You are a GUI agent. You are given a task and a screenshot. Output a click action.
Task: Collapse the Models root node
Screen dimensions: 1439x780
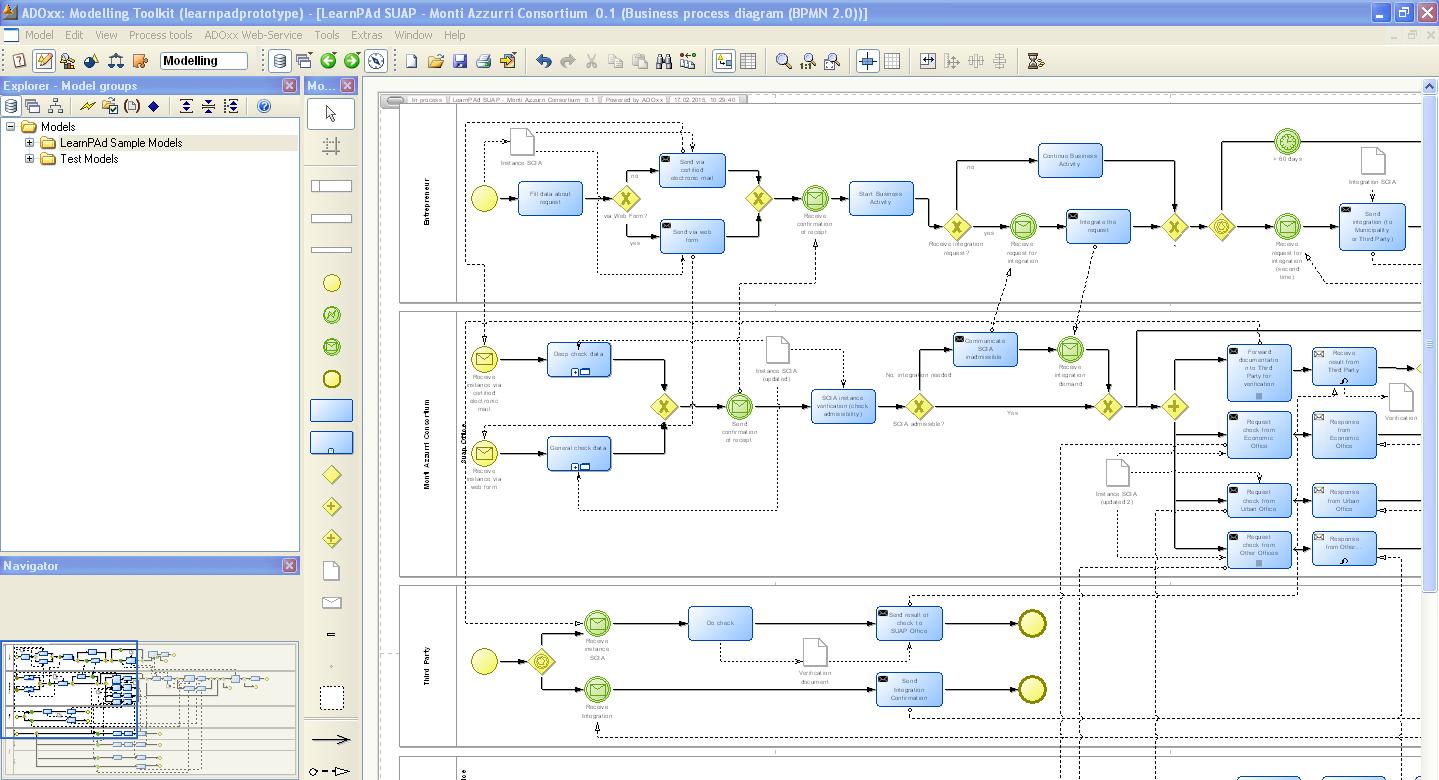click(11, 127)
